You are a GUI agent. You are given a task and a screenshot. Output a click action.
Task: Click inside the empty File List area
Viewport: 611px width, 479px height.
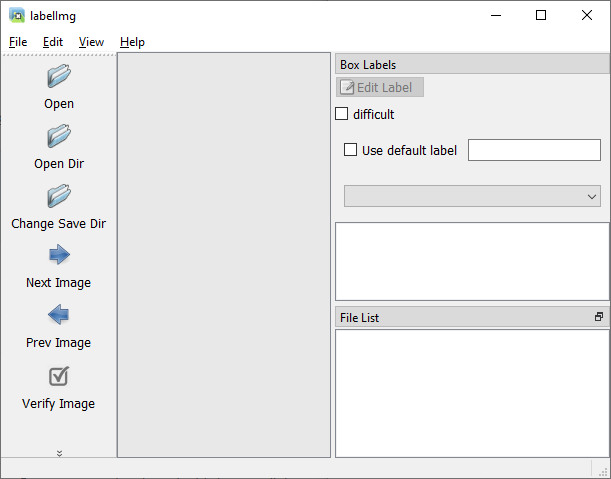coord(472,393)
